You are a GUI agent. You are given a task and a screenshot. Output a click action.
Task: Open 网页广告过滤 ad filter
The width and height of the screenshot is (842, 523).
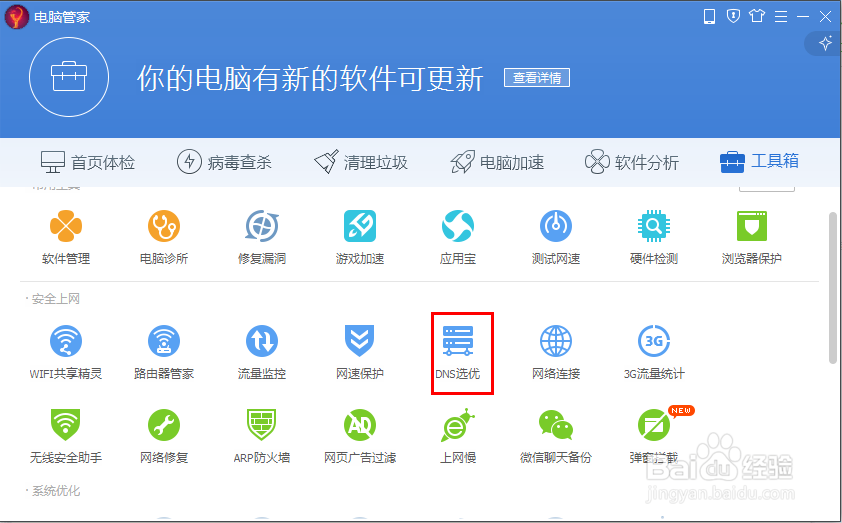[360, 436]
